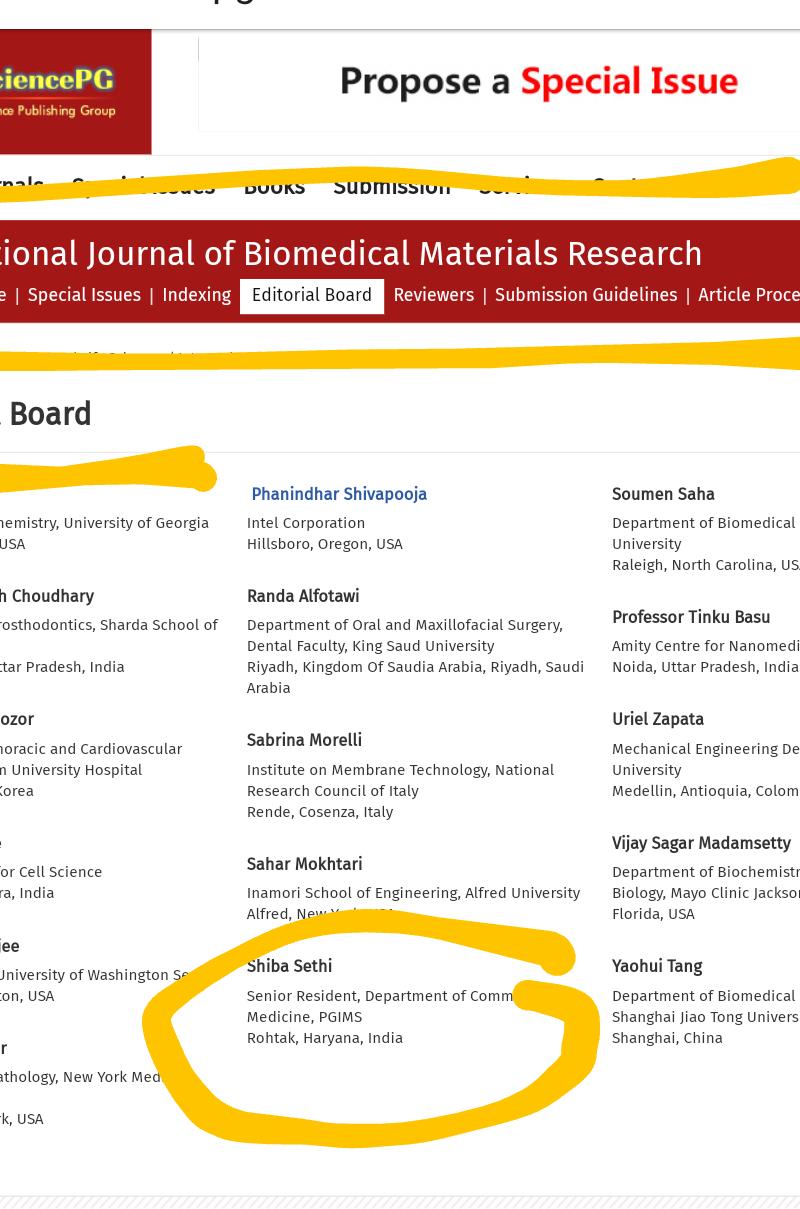Image resolution: width=800 pixels, height=1209 pixels.
Task: Open the Submission menu item
Action: click(x=392, y=187)
